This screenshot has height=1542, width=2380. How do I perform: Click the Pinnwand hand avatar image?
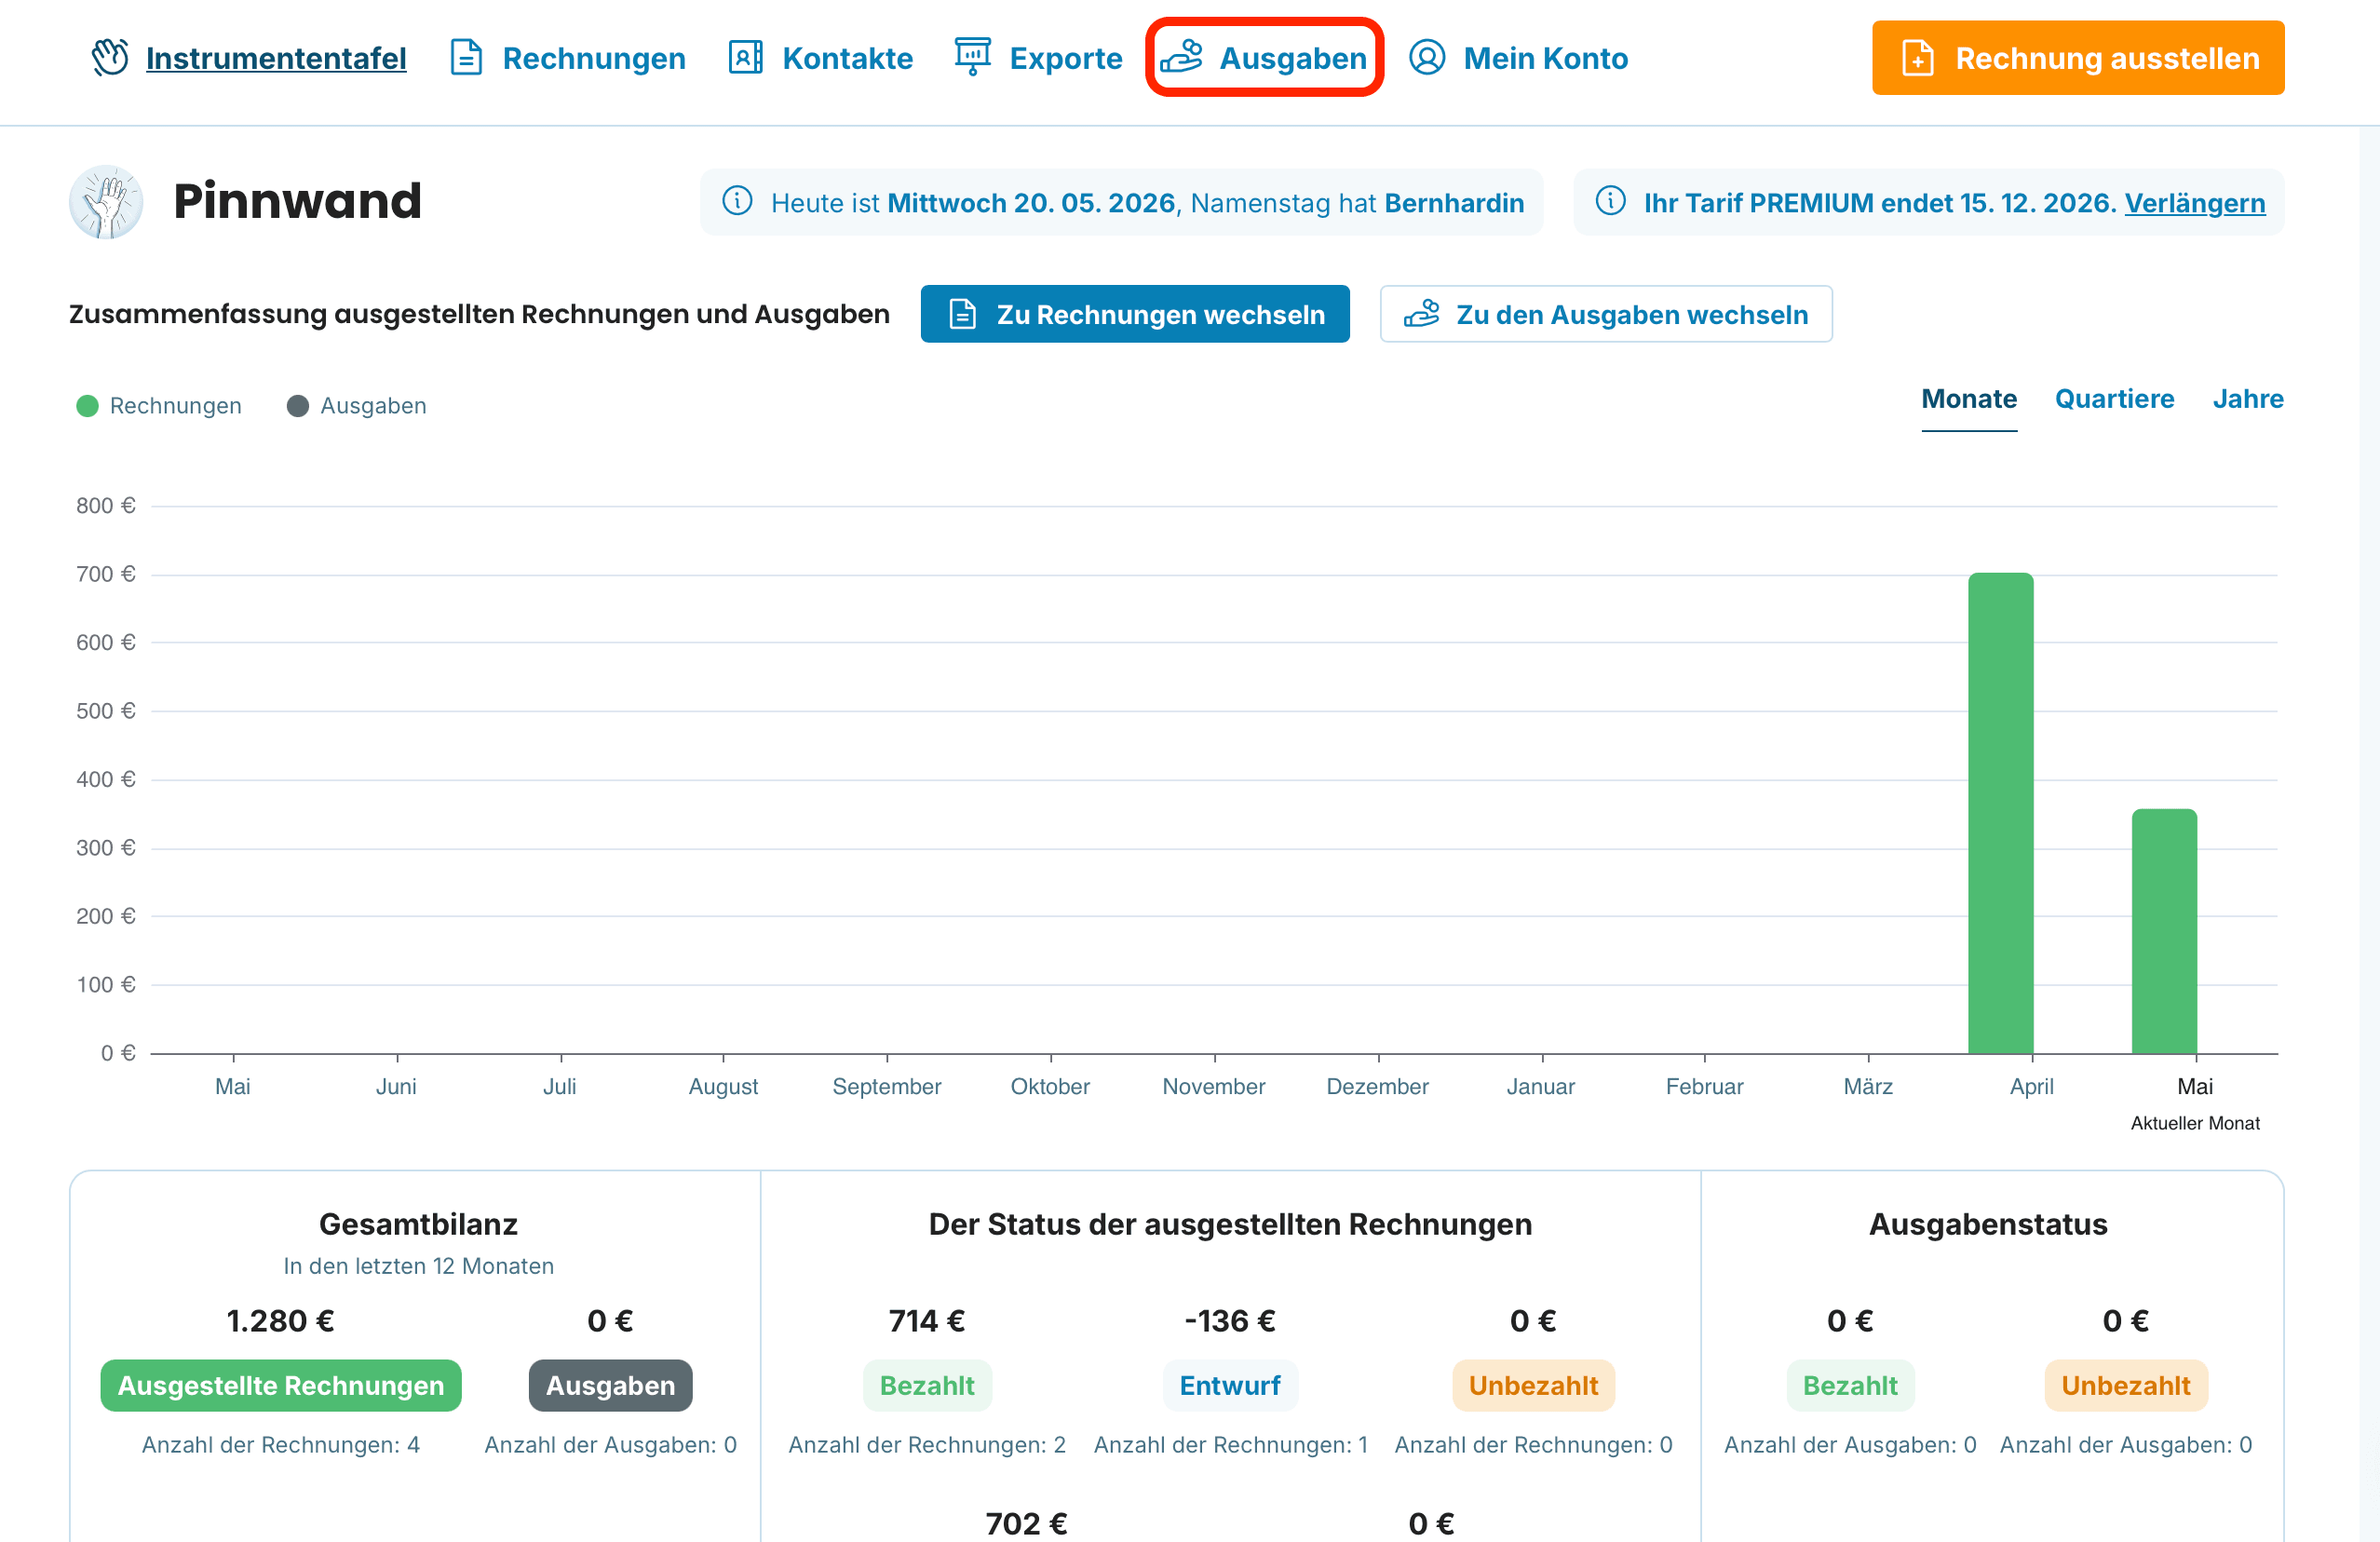coord(106,202)
